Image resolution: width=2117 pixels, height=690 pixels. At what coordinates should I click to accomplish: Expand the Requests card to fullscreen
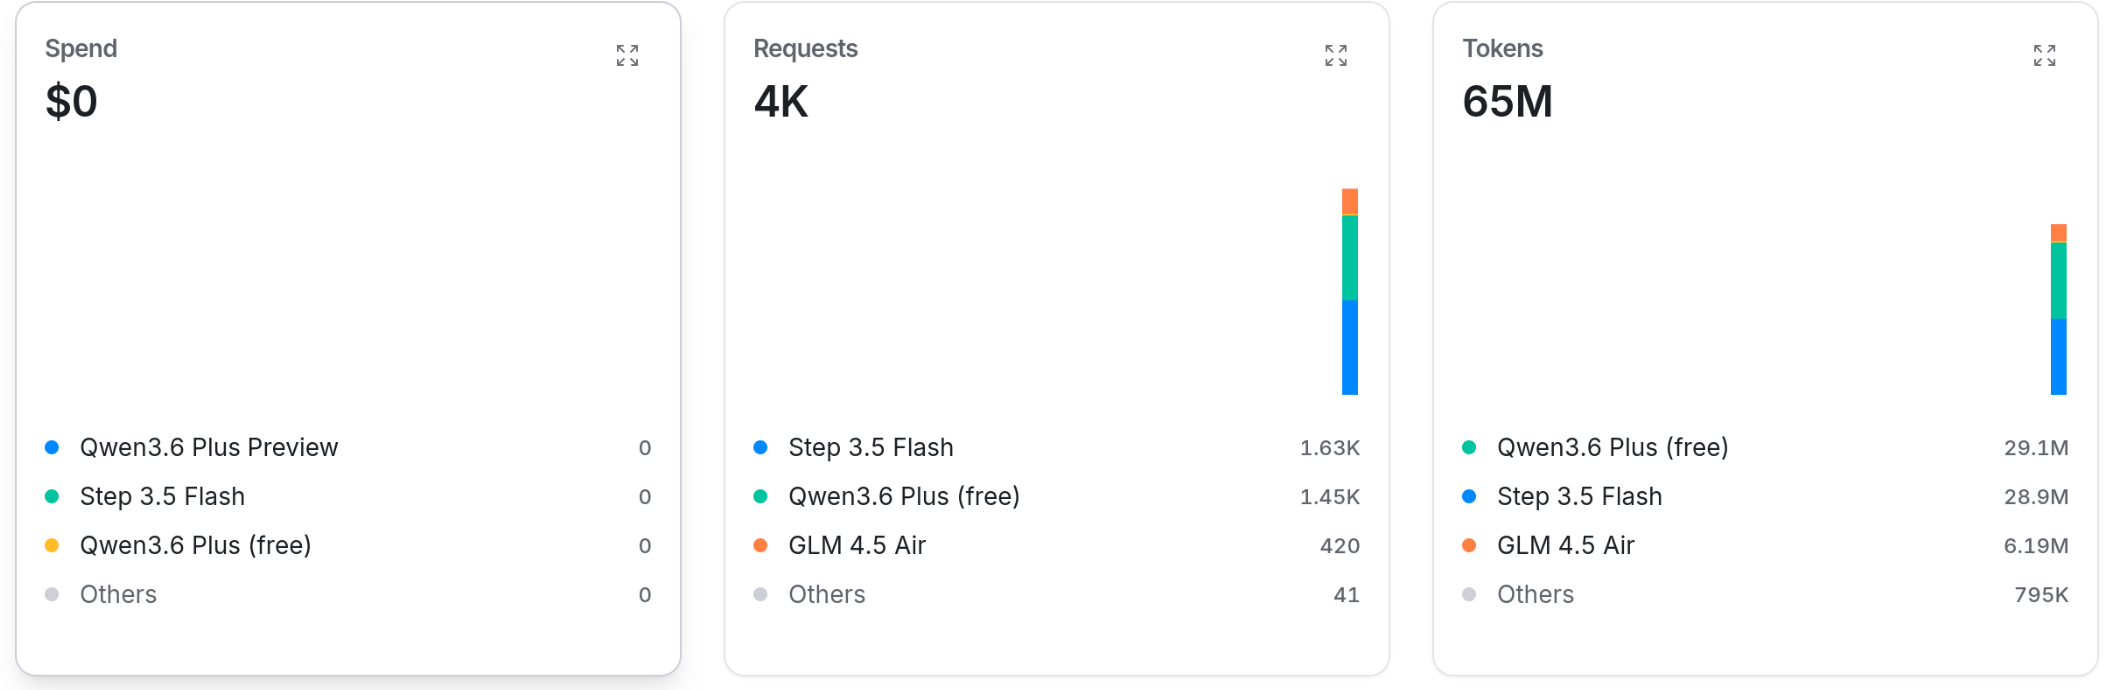pos(1335,55)
